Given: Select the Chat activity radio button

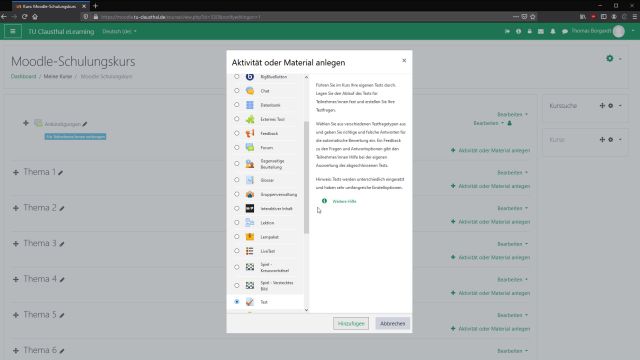Looking at the screenshot, I should [x=237, y=91].
